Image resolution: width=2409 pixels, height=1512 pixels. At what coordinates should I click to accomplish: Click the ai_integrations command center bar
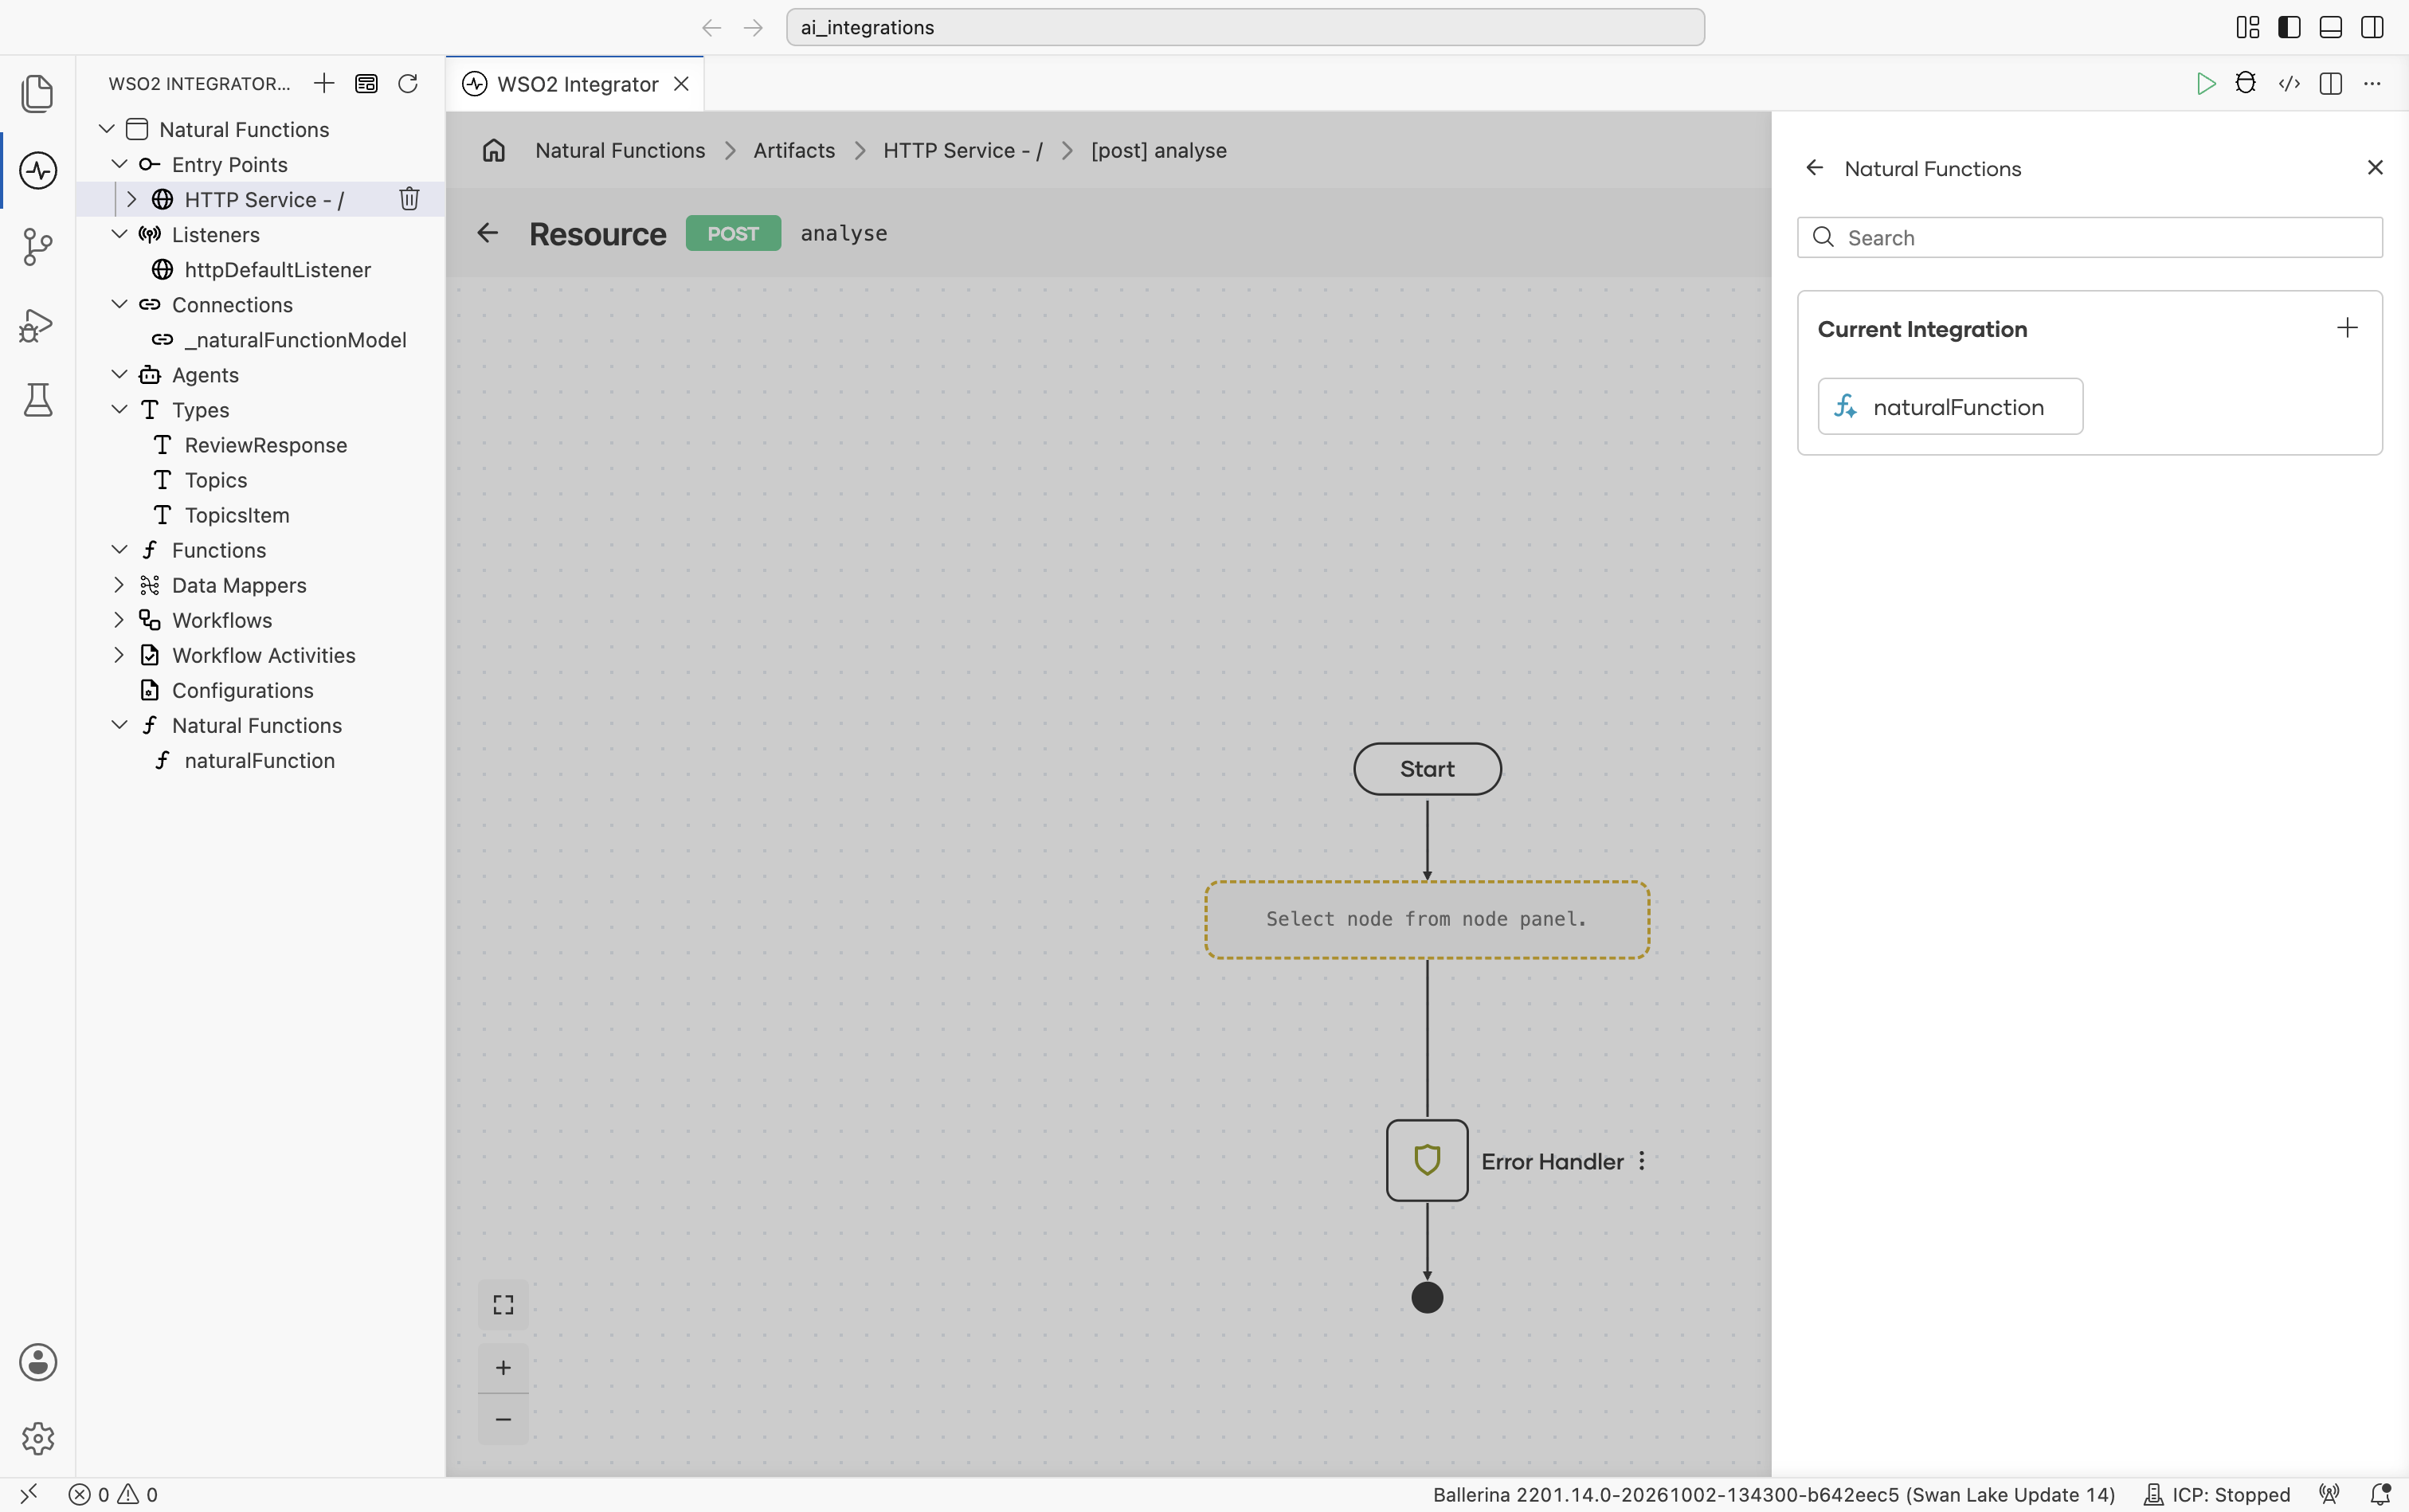pos(1245,27)
